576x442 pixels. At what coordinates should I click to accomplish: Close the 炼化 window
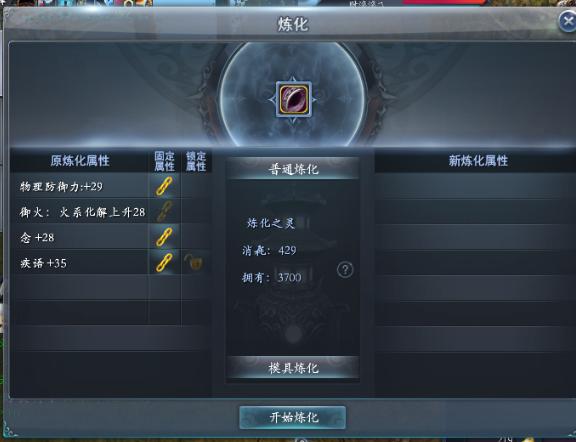click(568, 21)
